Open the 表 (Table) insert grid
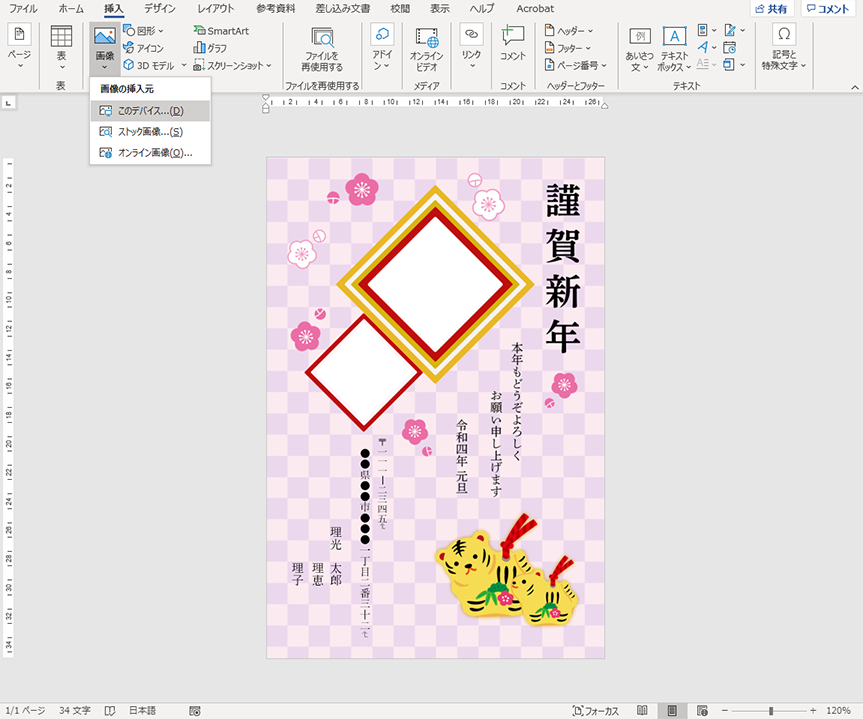Screen dimensions: 863x719 (x=61, y=48)
